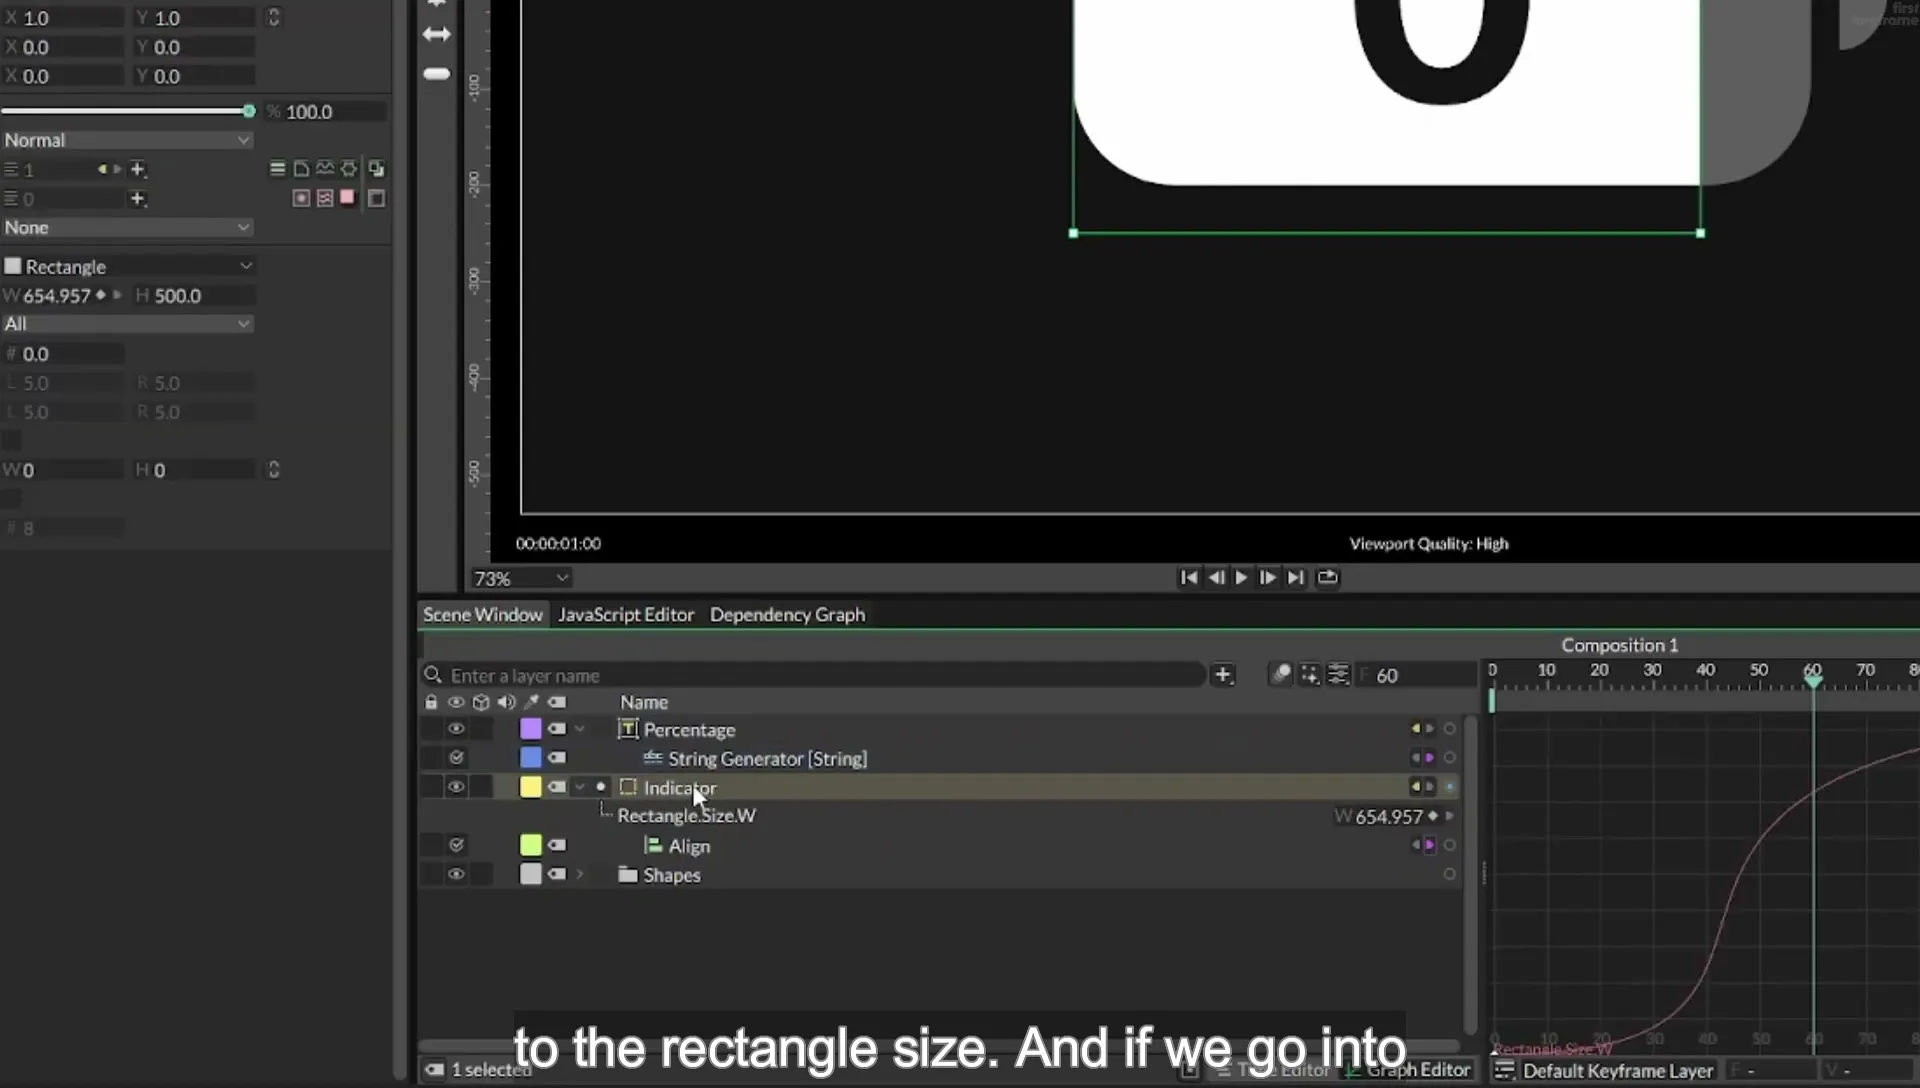Click the Default Keyframe Layer icon
The width and height of the screenshot is (1920, 1088).
point(1504,1071)
